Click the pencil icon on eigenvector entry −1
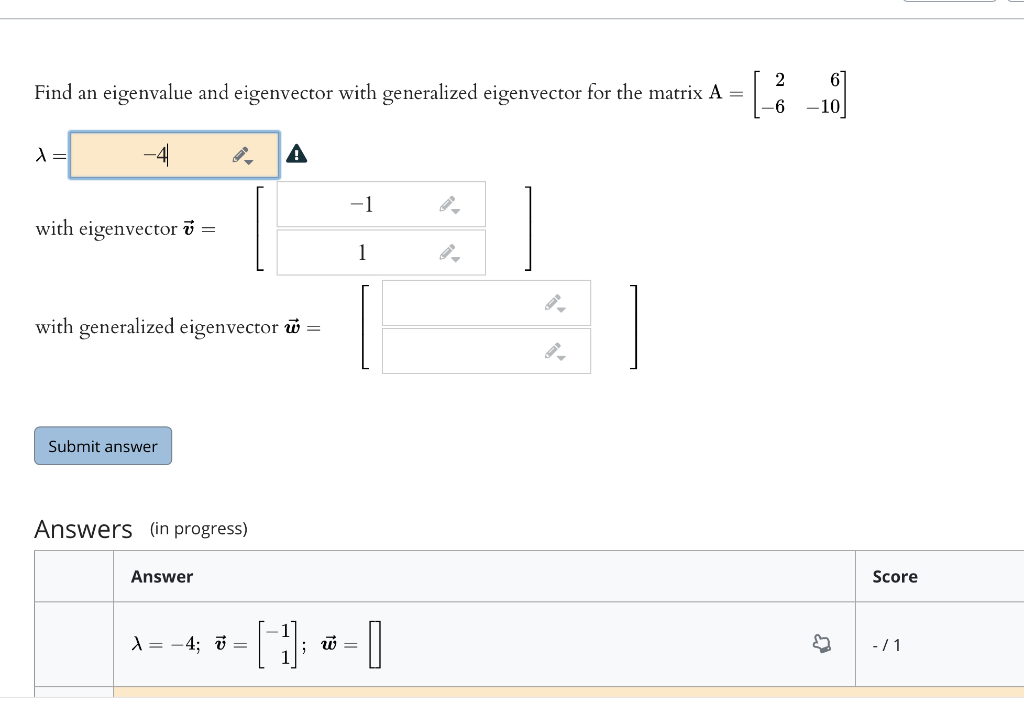The height and width of the screenshot is (714, 1024). point(446,202)
